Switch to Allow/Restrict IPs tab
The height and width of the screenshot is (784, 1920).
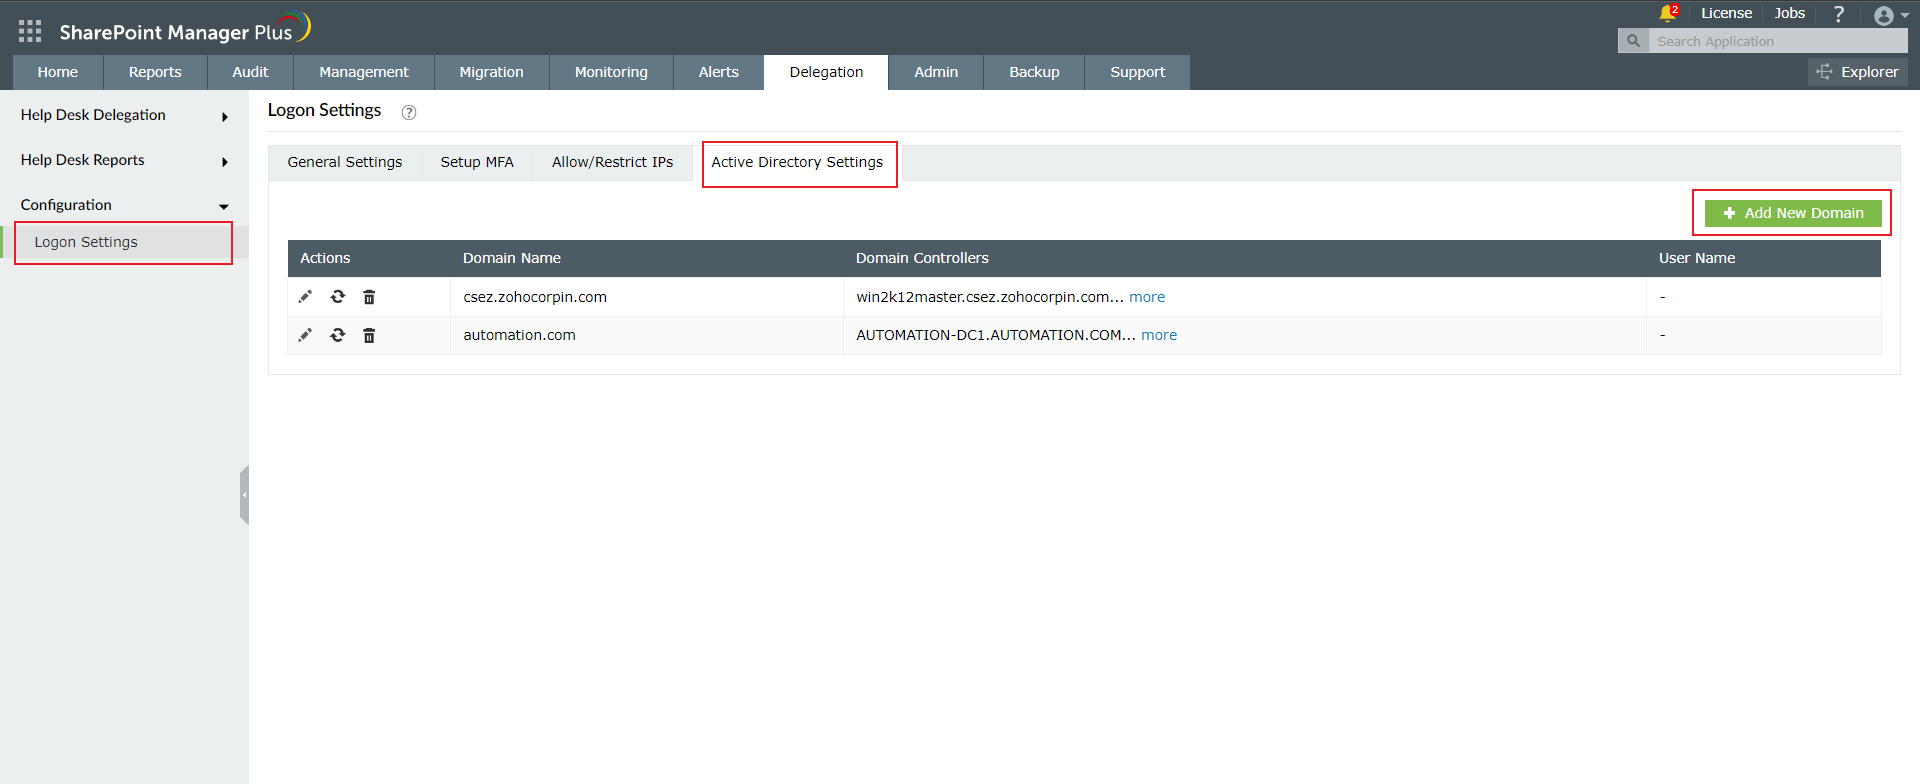click(612, 162)
